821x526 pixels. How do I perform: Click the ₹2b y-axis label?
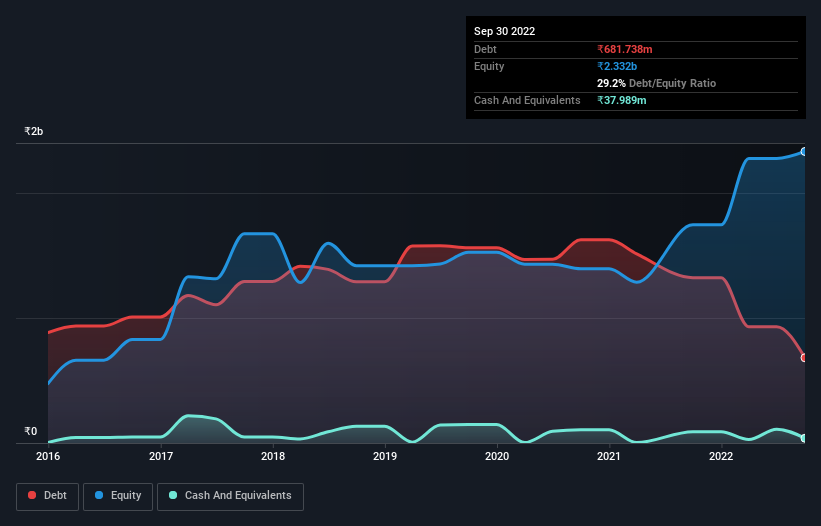[34, 131]
